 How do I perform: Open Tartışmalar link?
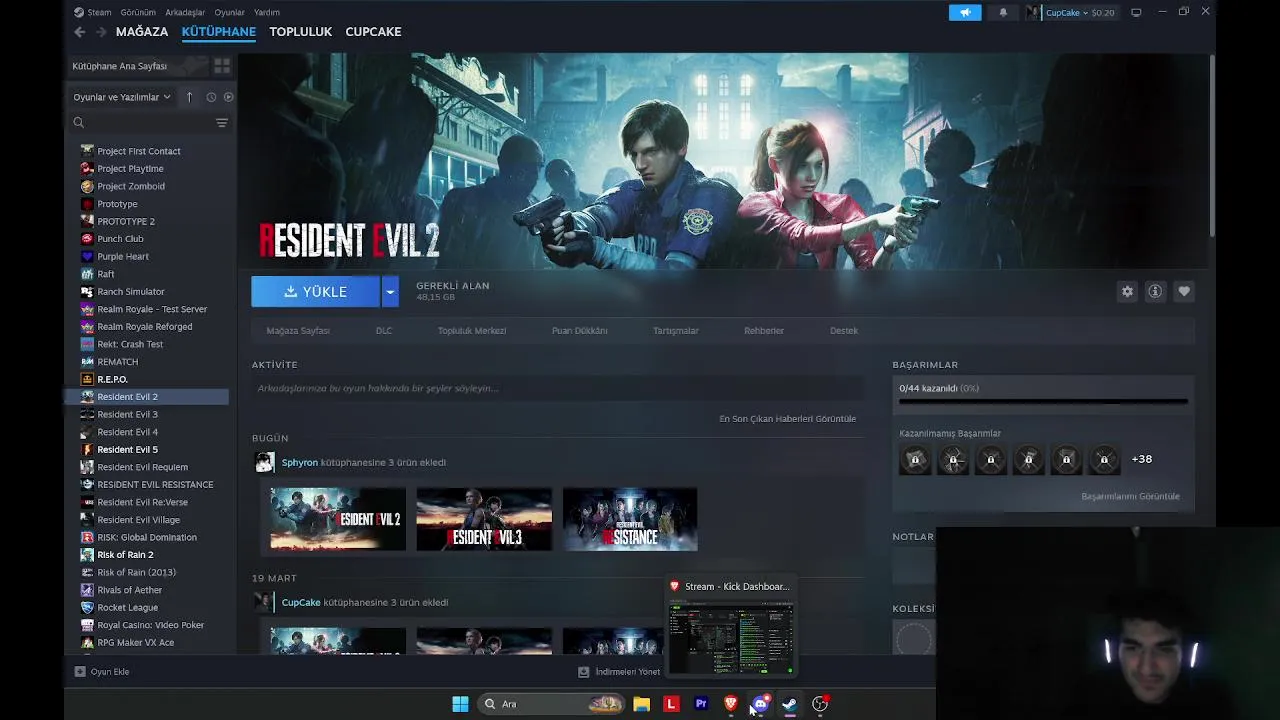point(676,331)
